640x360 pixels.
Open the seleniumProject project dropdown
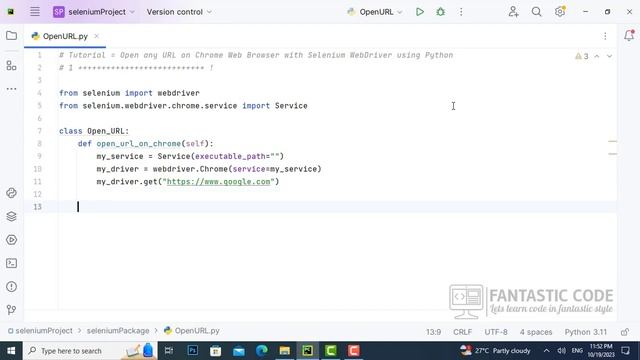(x=94, y=12)
